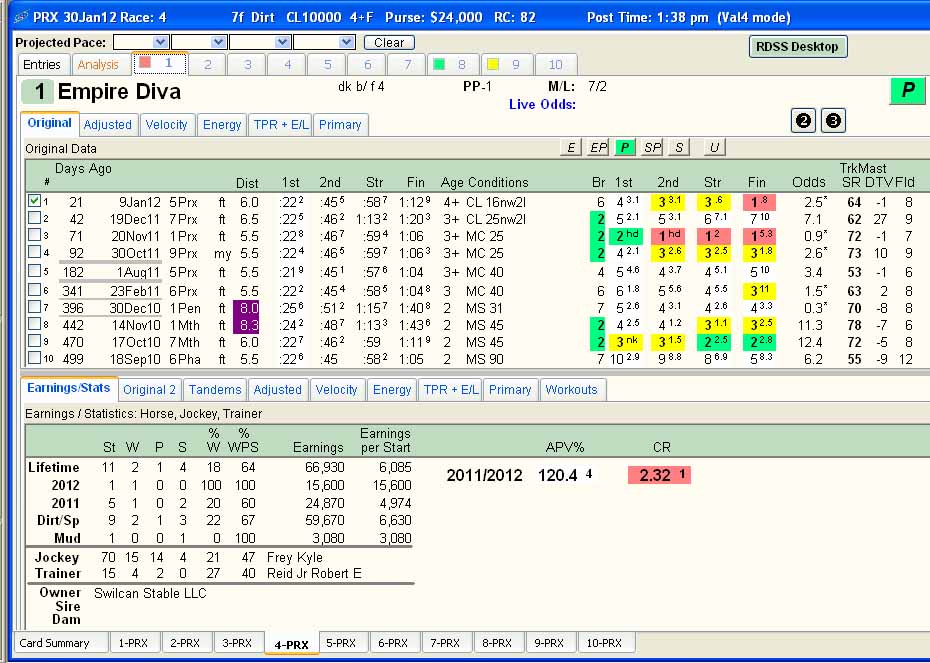Toggle the green P pace filter button

coord(625,148)
